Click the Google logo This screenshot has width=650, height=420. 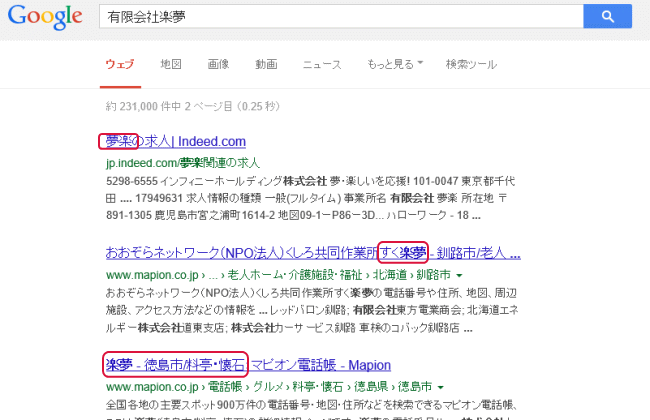[45, 17]
